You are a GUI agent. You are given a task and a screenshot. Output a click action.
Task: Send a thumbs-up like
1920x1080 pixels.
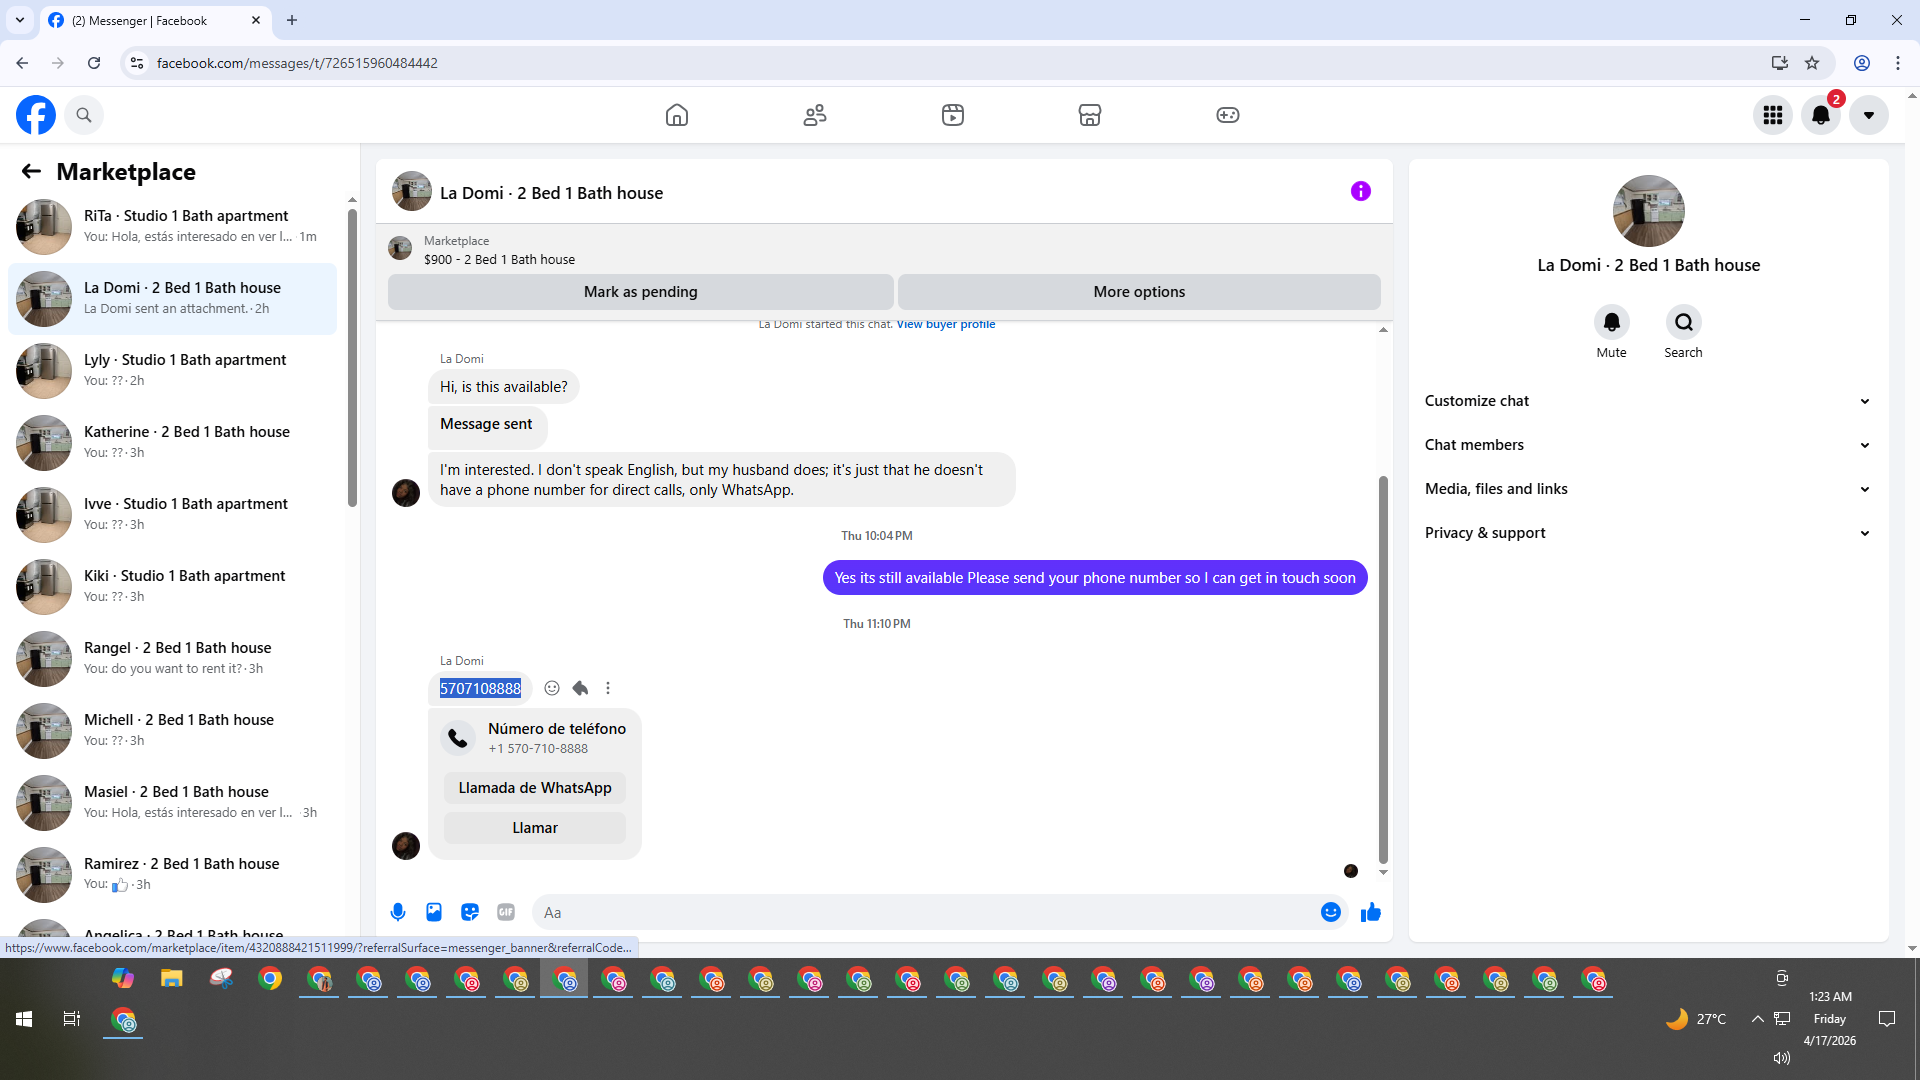(x=1371, y=912)
